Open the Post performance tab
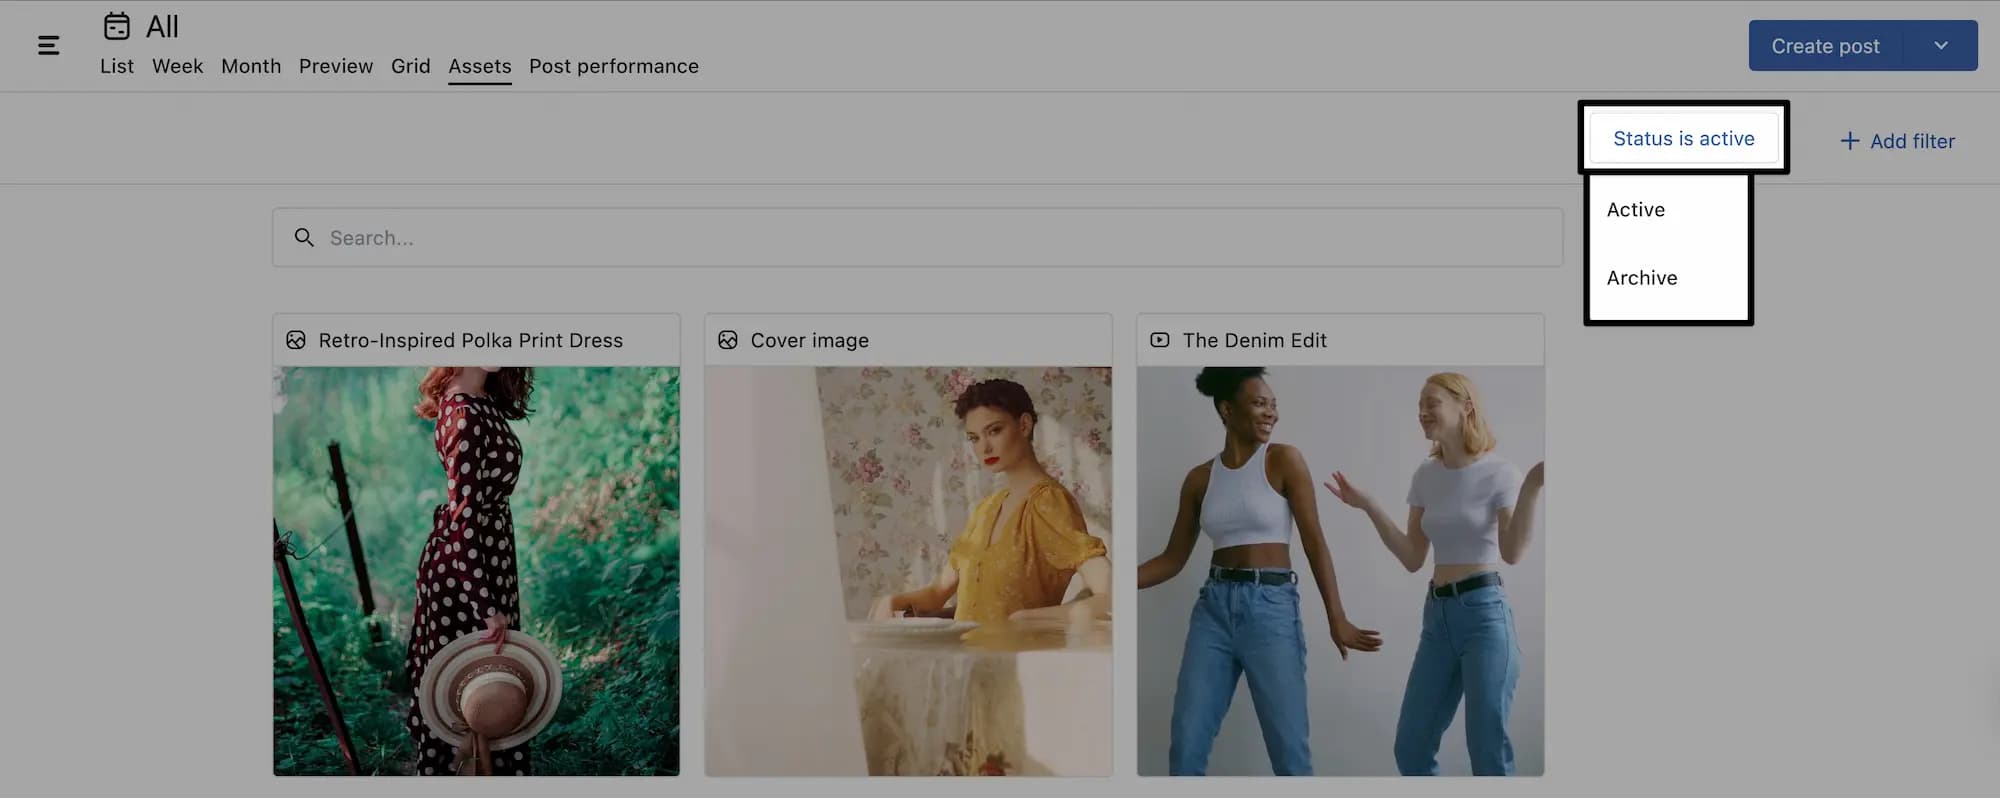2000x798 pixels. click(614, 66)
